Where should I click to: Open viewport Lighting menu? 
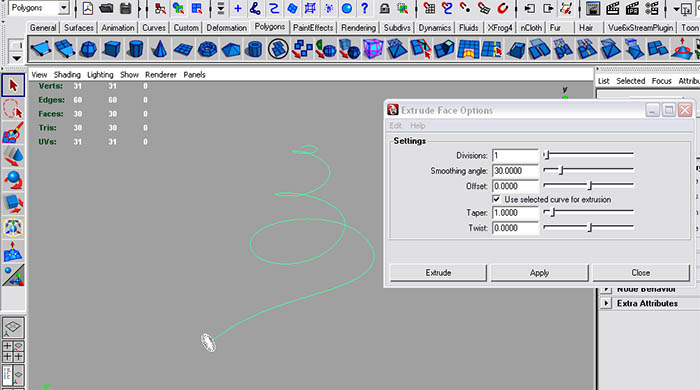tap(100, 75)
